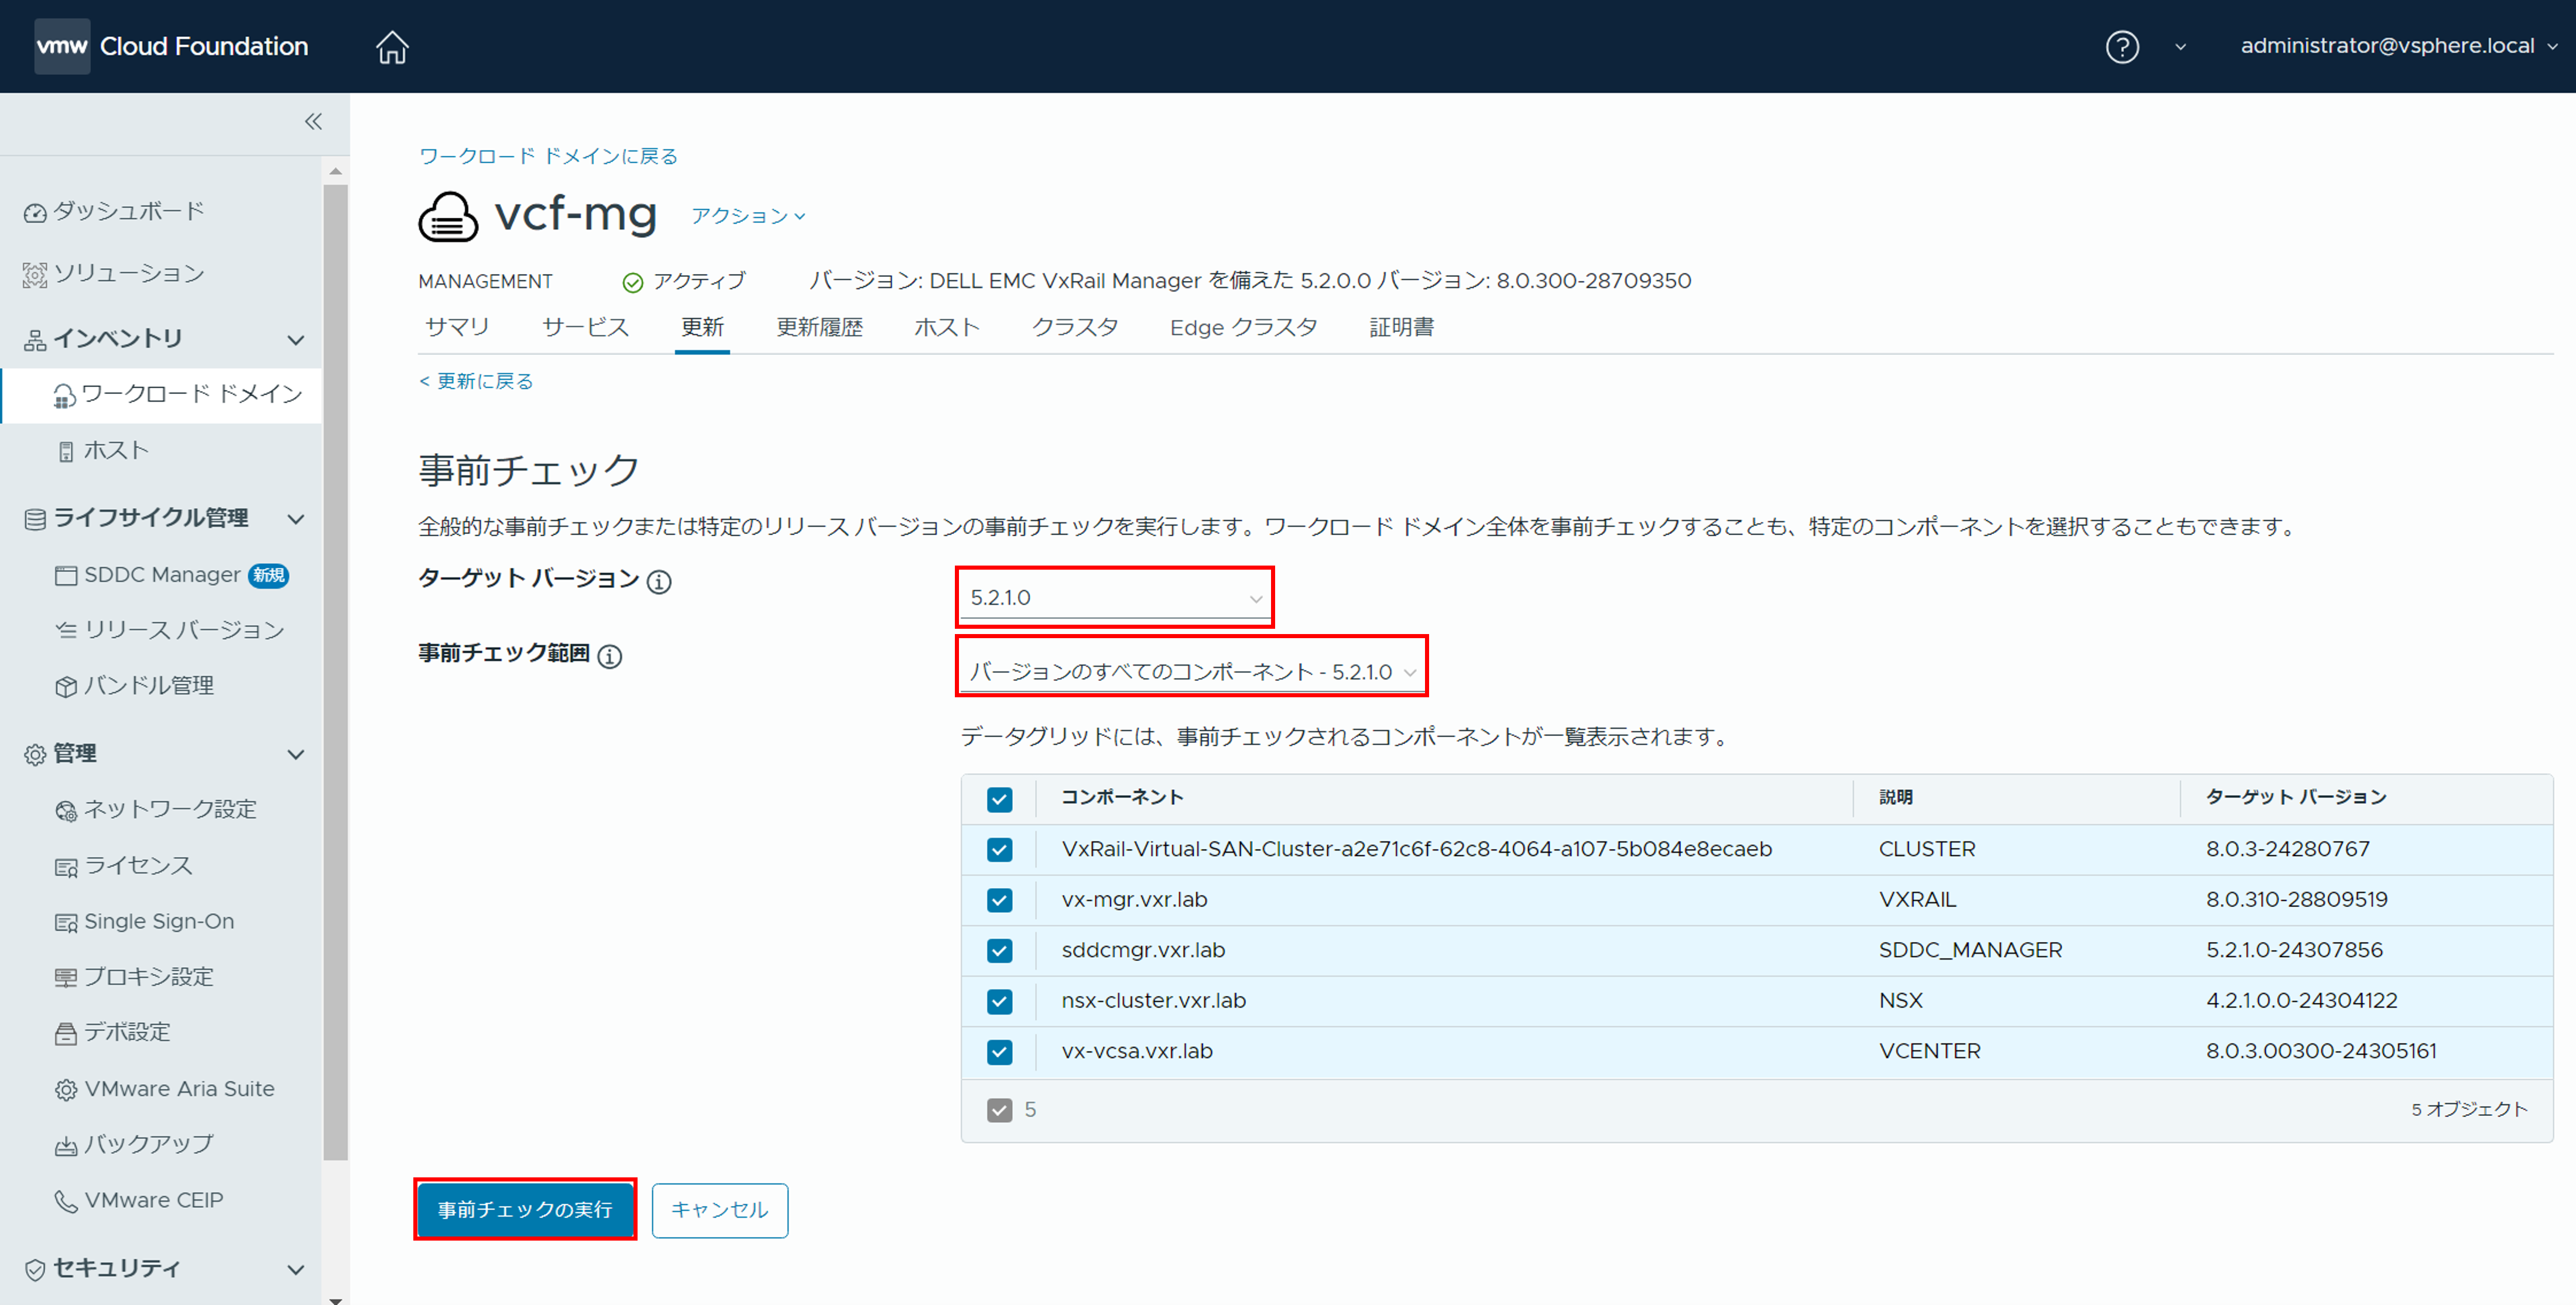Switch to the クラスタ tab
The height and width of the screenshot is (1305, 2576).
pyautogui.click(x=1074, y=328)
